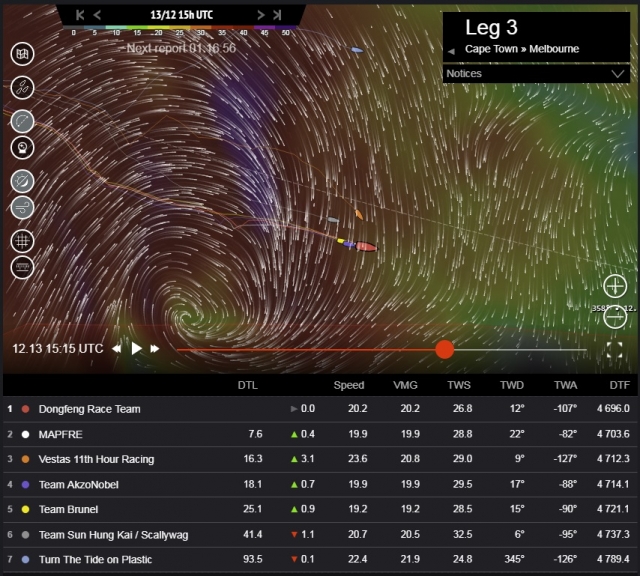Go to the previous leg arrow
The height and width of the screenshot is (576, 640).
point(451,51)
